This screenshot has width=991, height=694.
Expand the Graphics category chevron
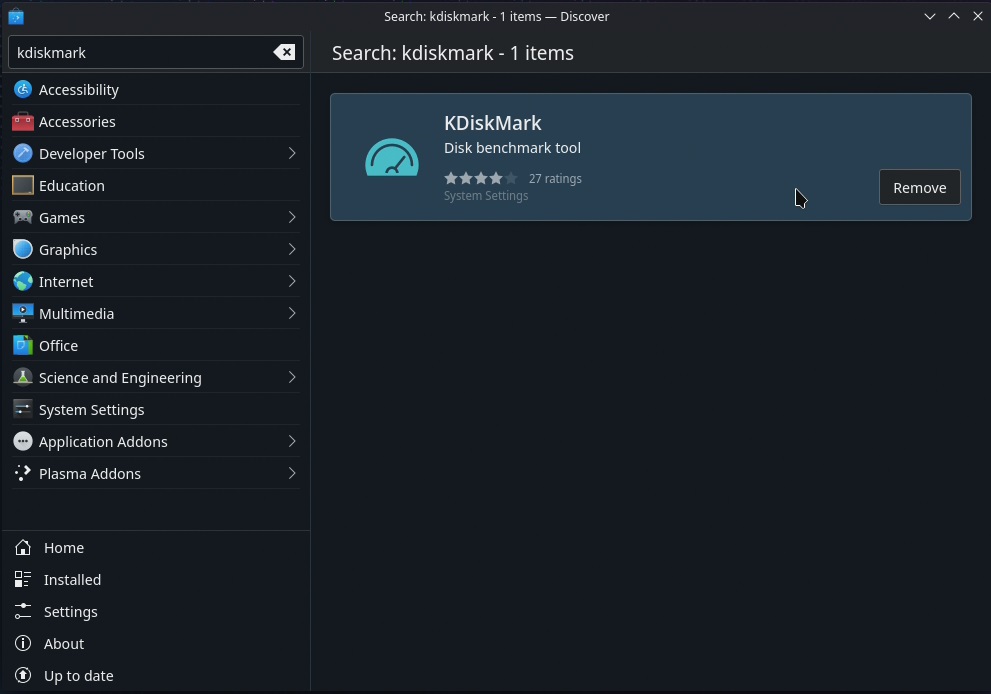tap(292, 249)
